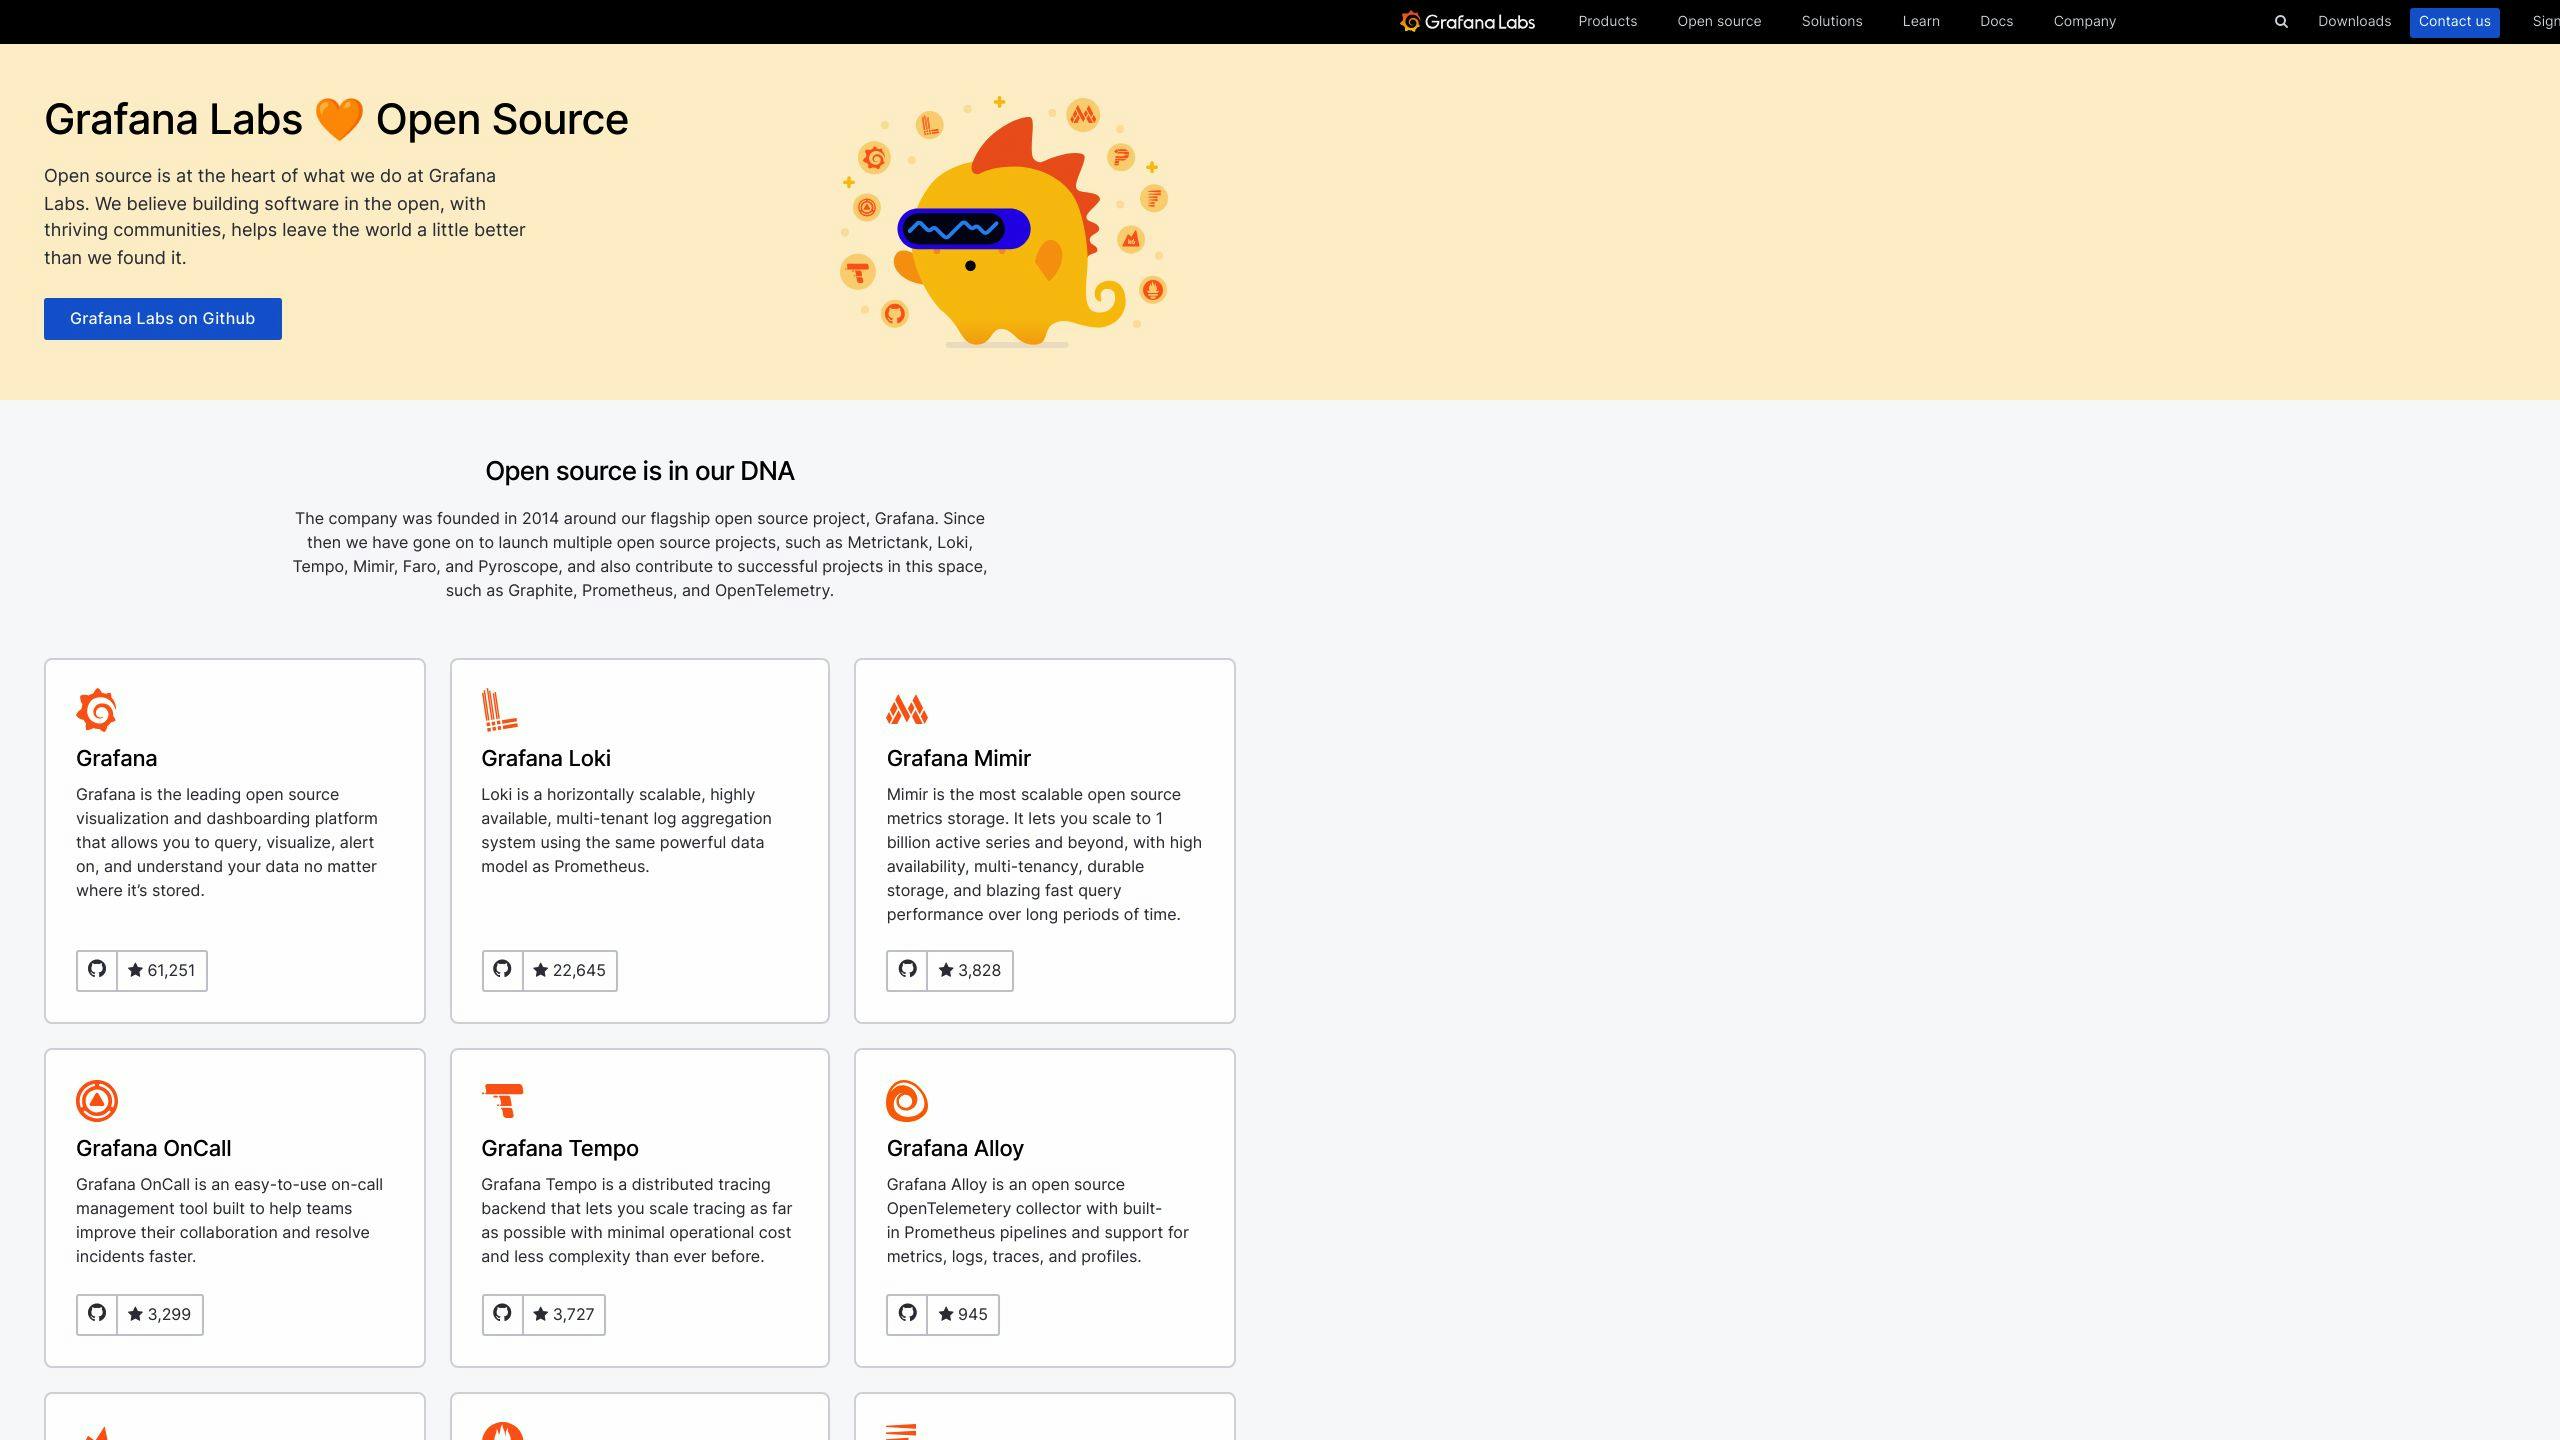The height and width of the screenshot is (1440, 2560).
Task: Click the Grafana Labs logo in navbar
Action: click(x=1466, y=21)
